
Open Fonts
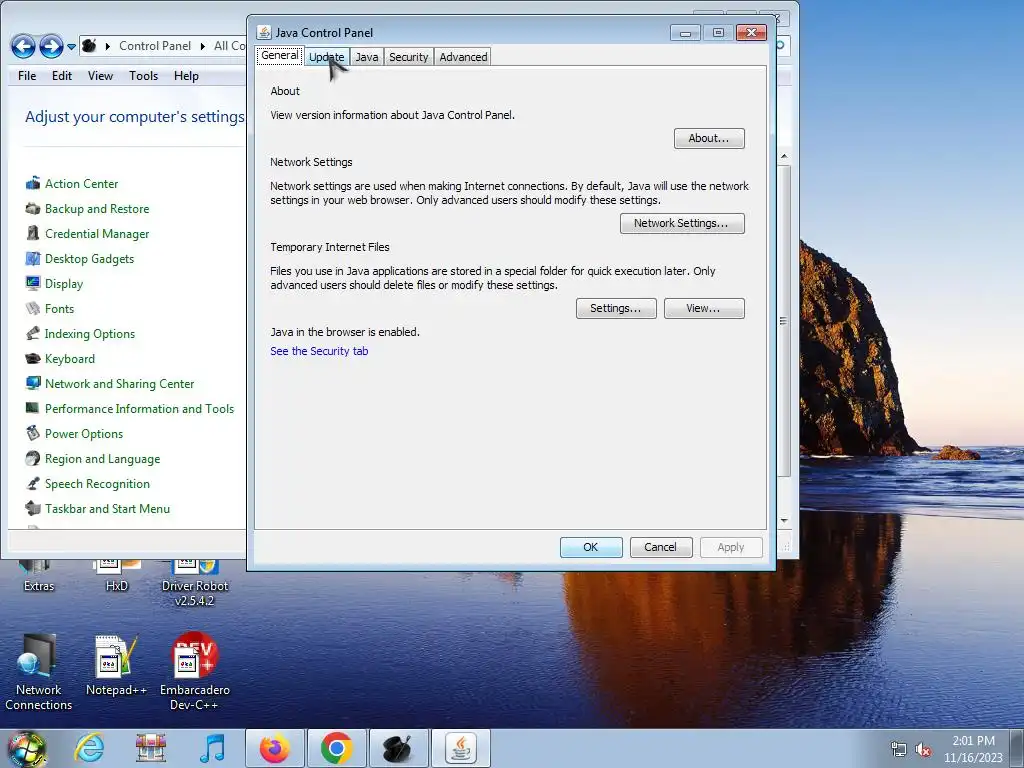point(59,308)
